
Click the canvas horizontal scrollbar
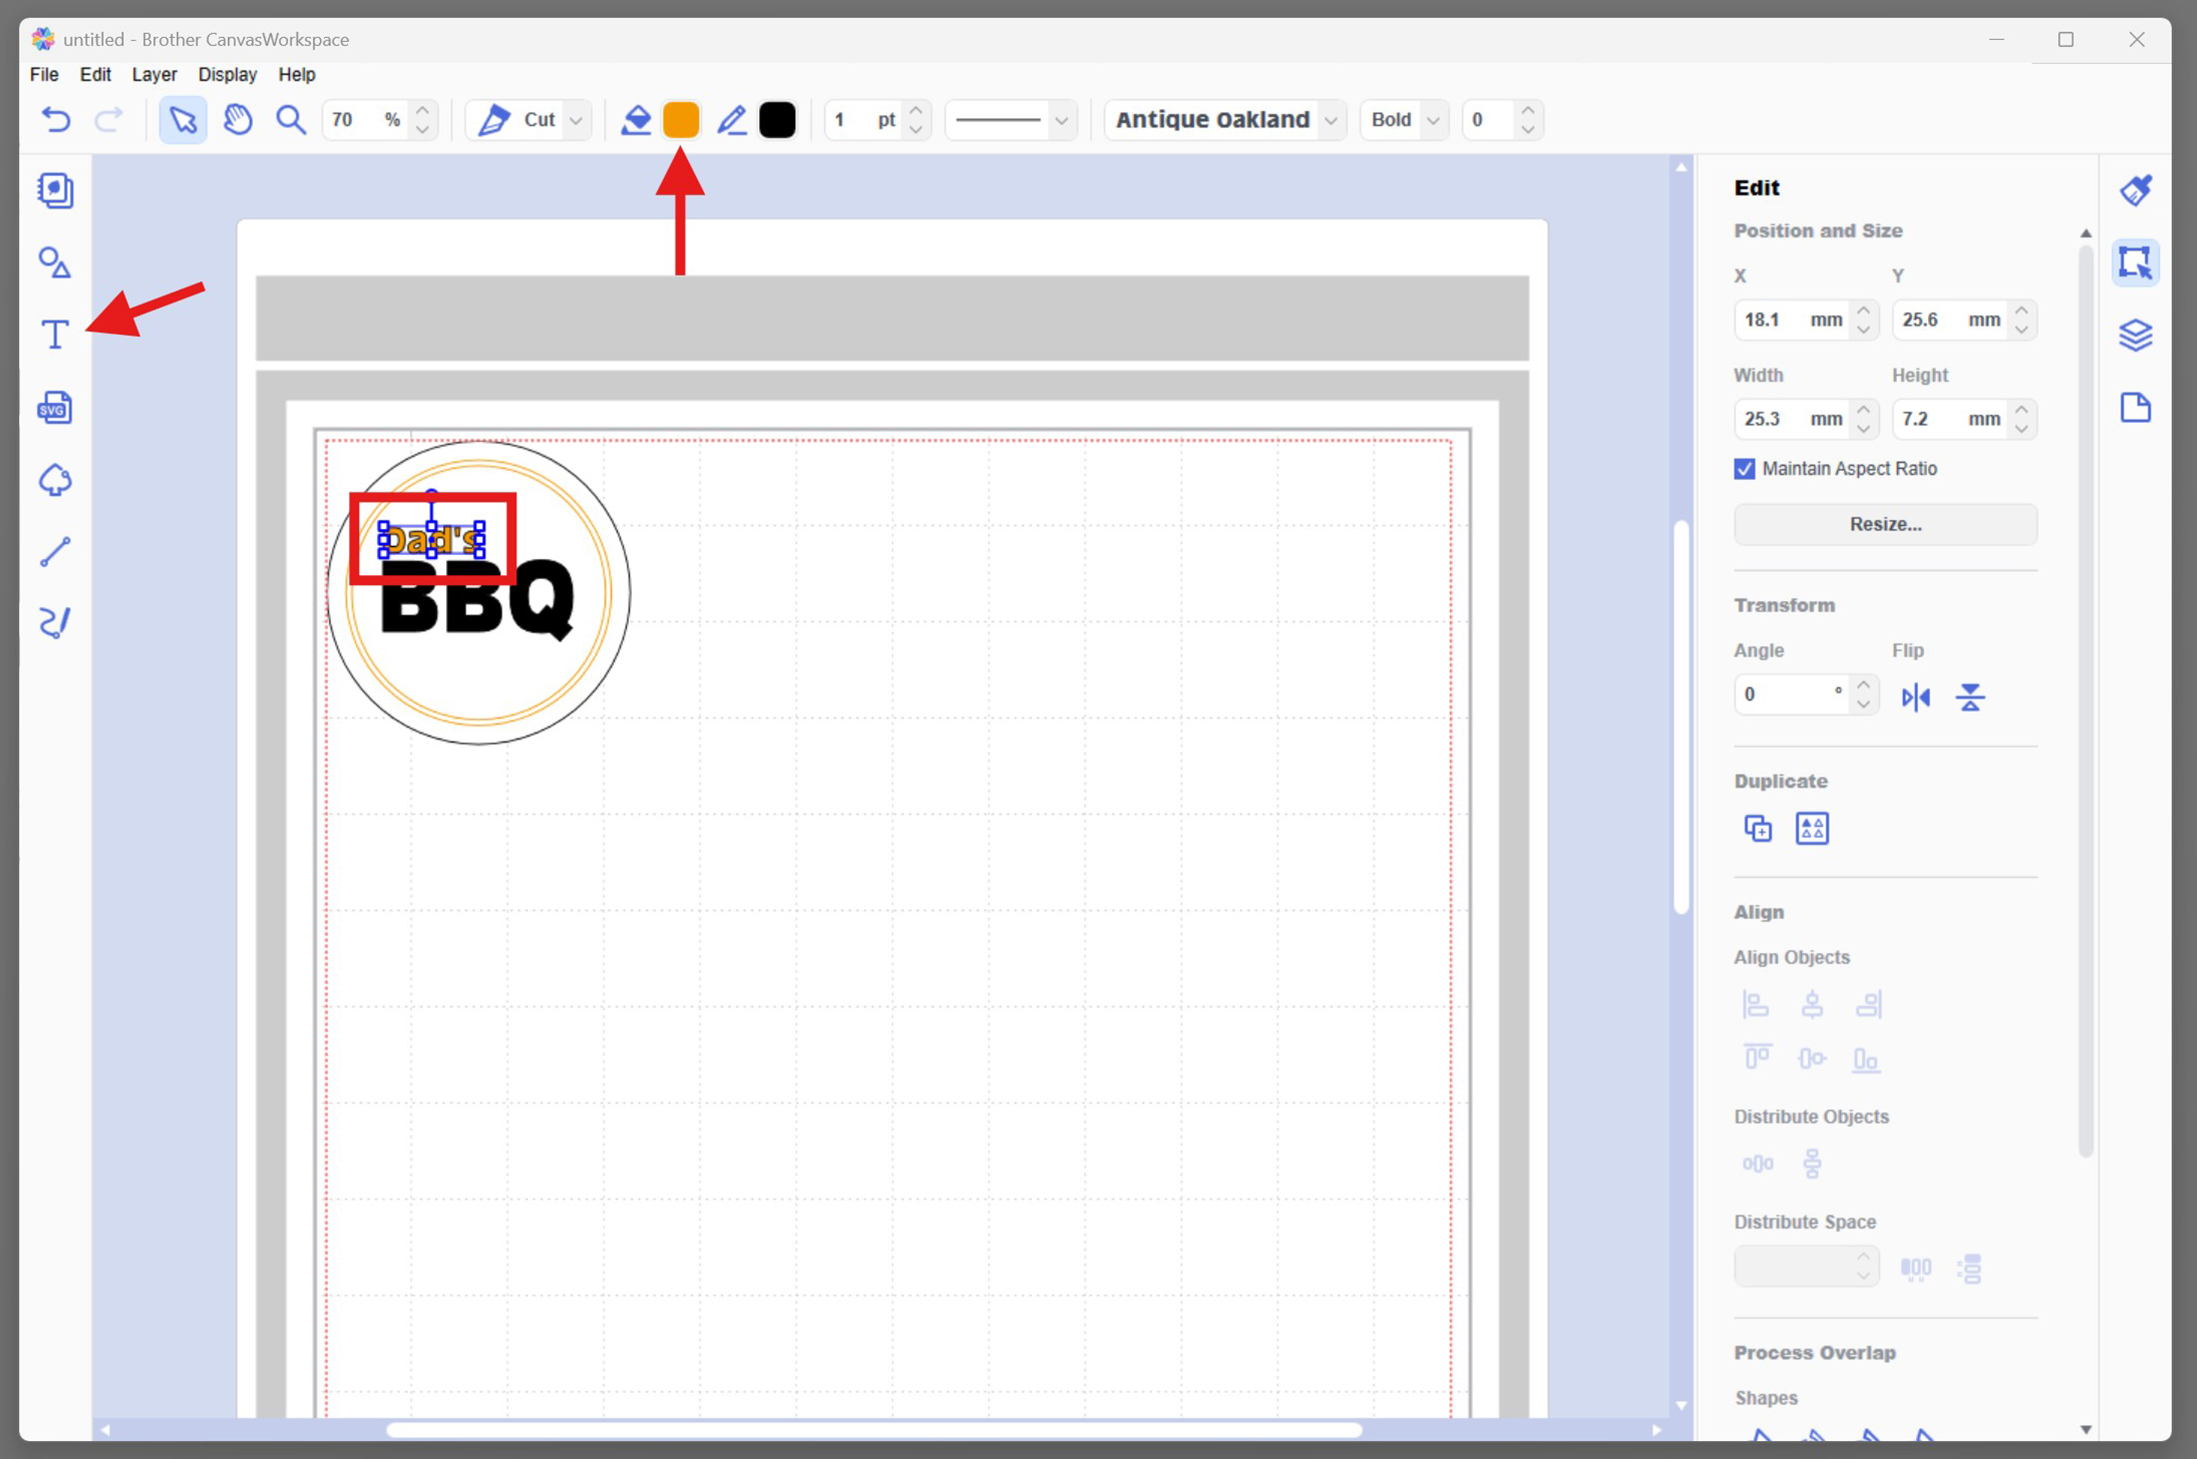tap(874, 1430)
